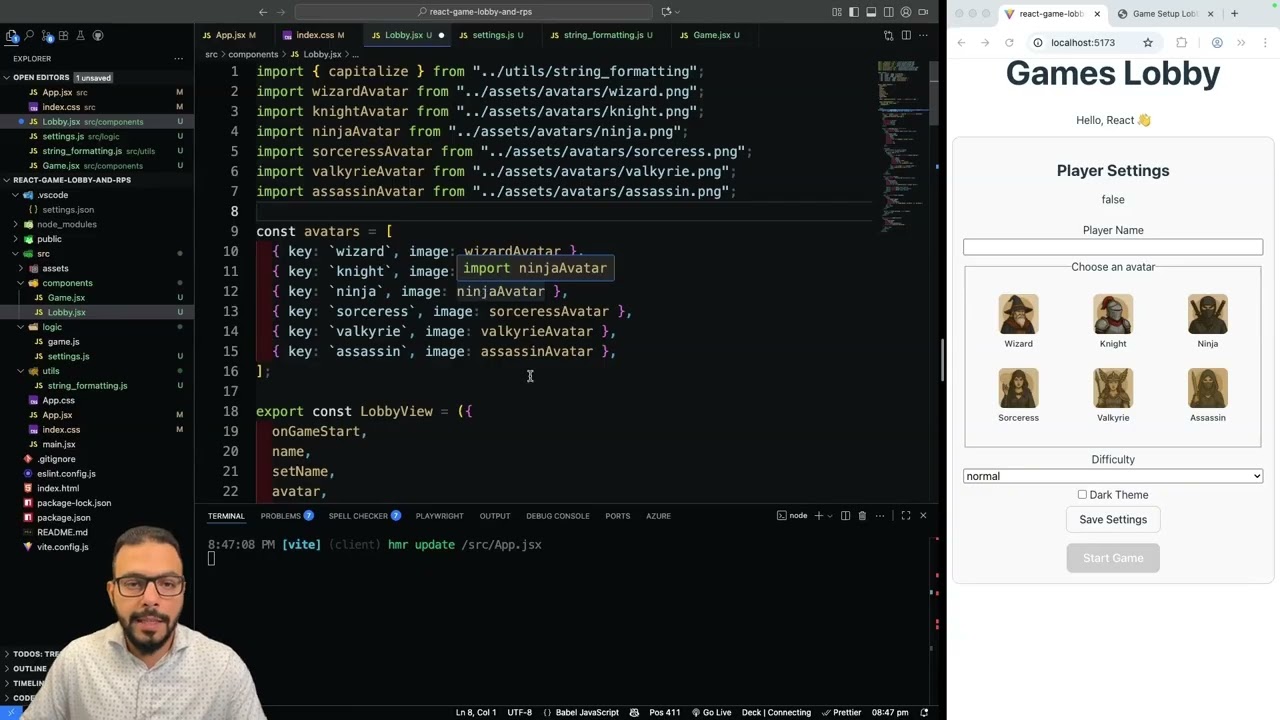Choose the Ninja avatar
Image resolution: width=1280 pixels, height=720 pixels.
(x=1207, y=316)
